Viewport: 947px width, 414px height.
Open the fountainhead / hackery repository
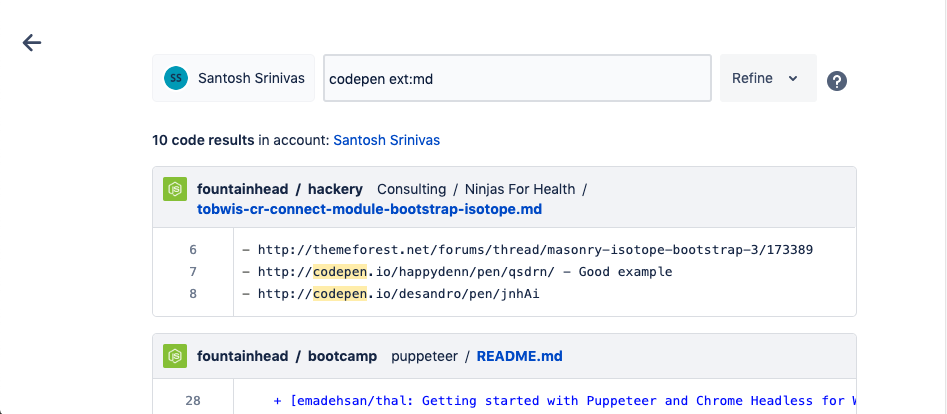coord(280,189)
